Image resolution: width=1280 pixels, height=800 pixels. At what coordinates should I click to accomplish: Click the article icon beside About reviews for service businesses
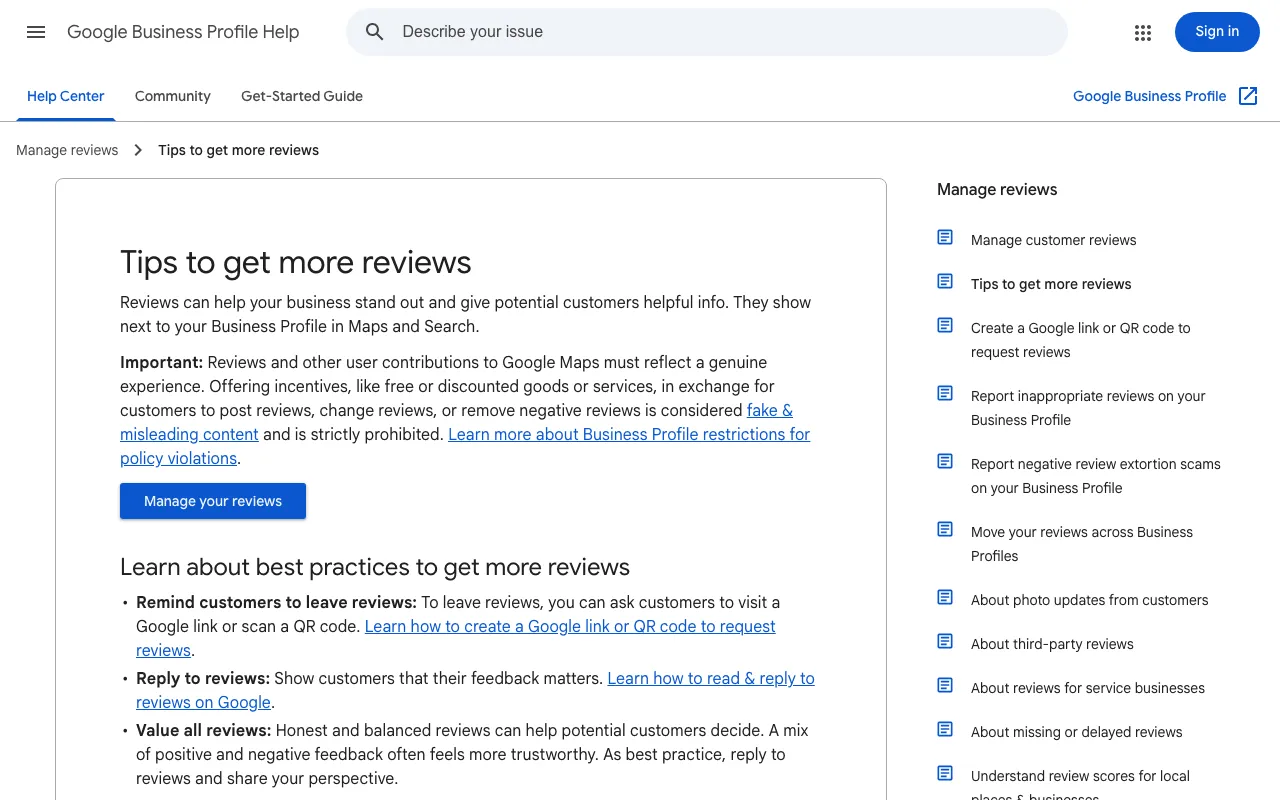945,685
